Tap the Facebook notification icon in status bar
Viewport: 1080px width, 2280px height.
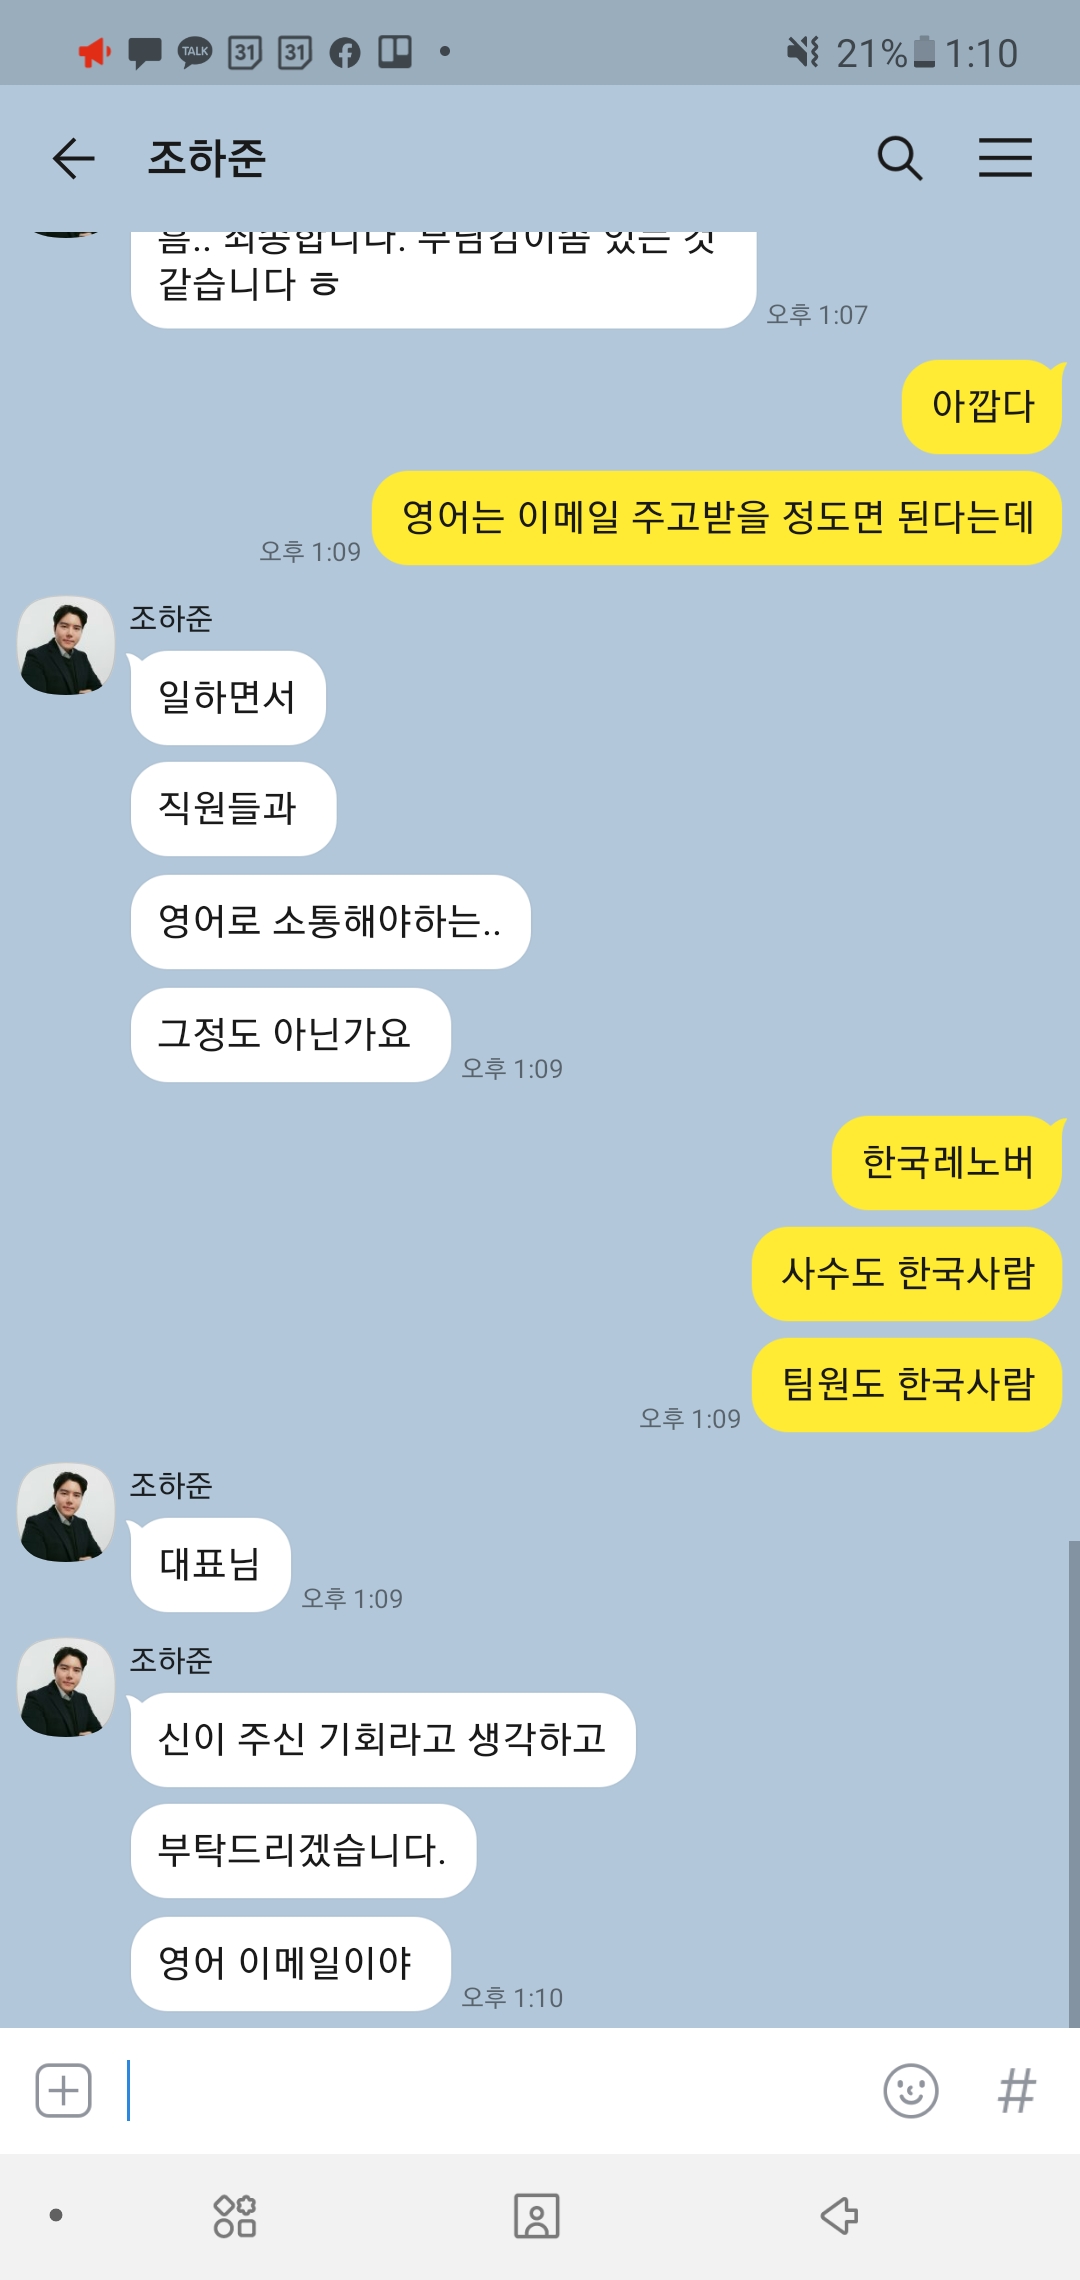[x=345, y=52]
